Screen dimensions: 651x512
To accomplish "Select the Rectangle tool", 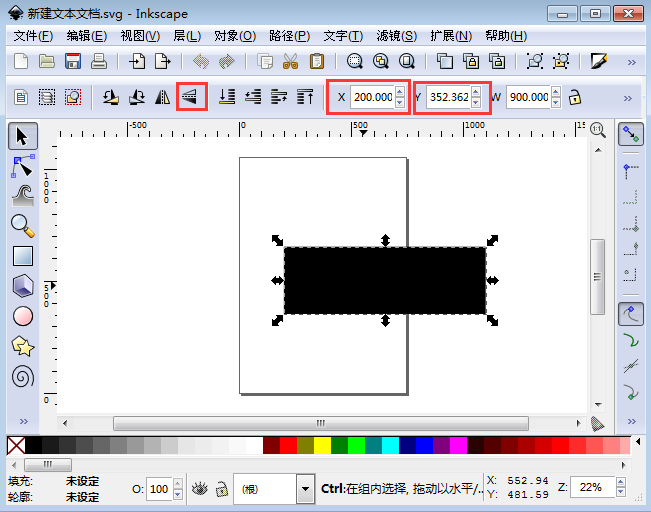I will click(23, 256).
